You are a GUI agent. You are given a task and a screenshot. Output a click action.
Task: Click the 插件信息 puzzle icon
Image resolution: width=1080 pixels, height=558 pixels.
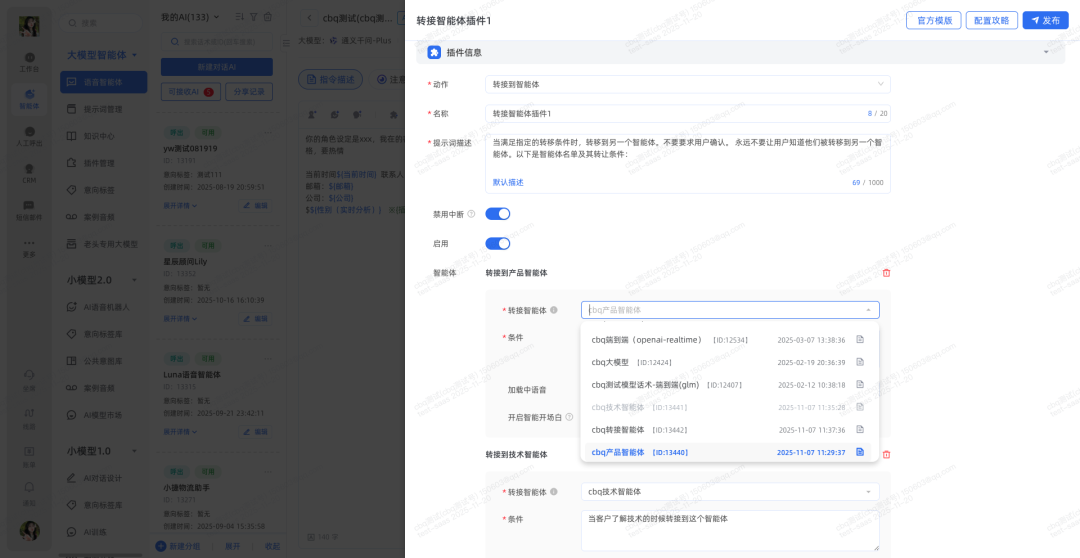click(x=434, y=52)
